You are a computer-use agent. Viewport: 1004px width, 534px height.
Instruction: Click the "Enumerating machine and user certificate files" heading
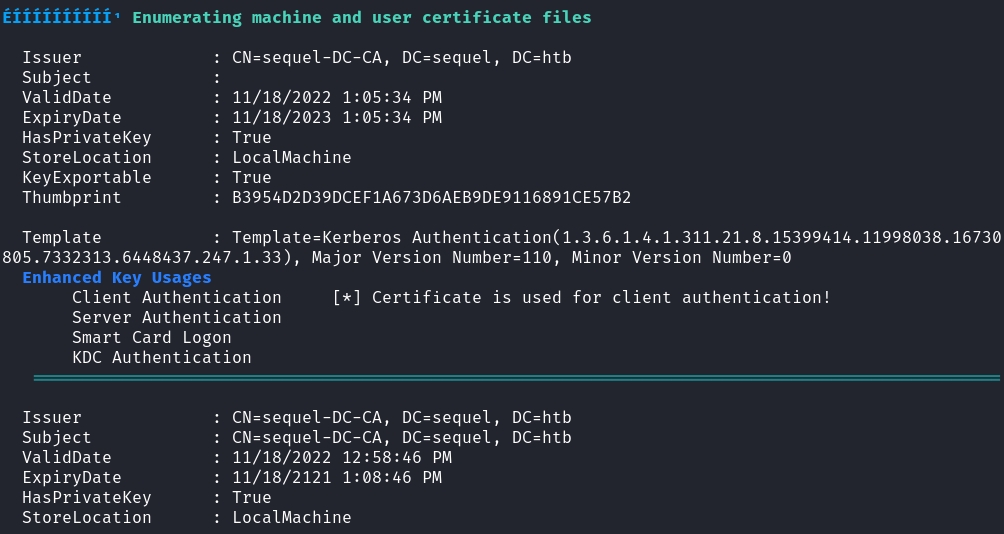(x=361, y=17)
